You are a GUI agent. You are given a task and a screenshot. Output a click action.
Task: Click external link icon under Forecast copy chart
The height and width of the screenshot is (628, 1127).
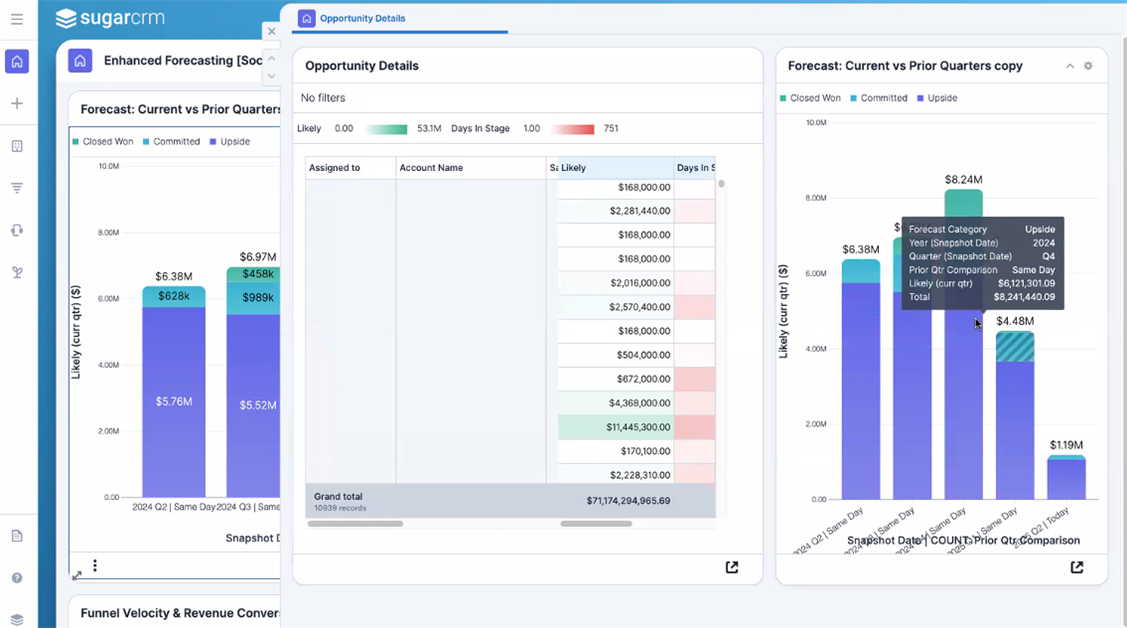[x=1077, y=567]
